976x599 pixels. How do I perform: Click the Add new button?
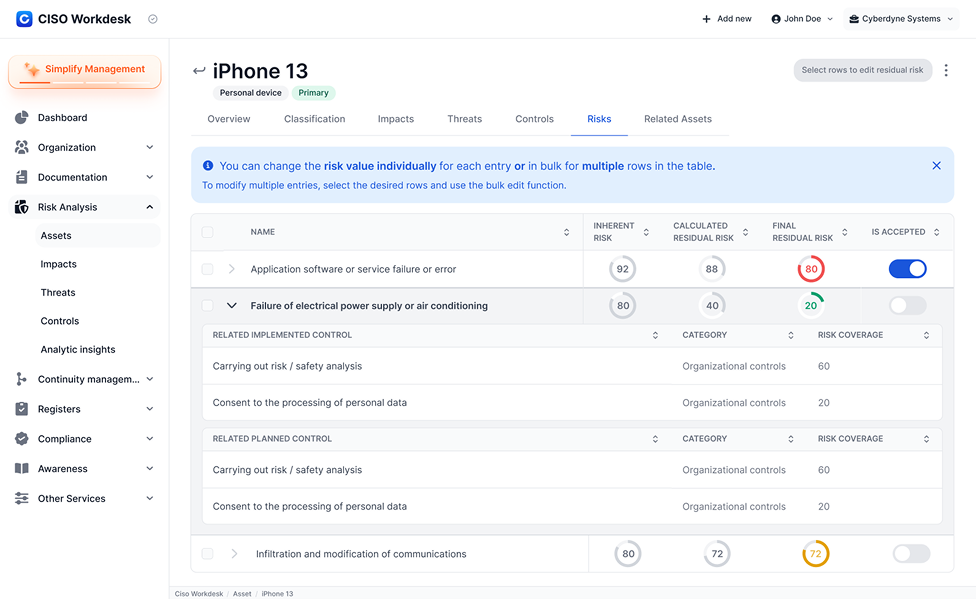coord(726,19)
